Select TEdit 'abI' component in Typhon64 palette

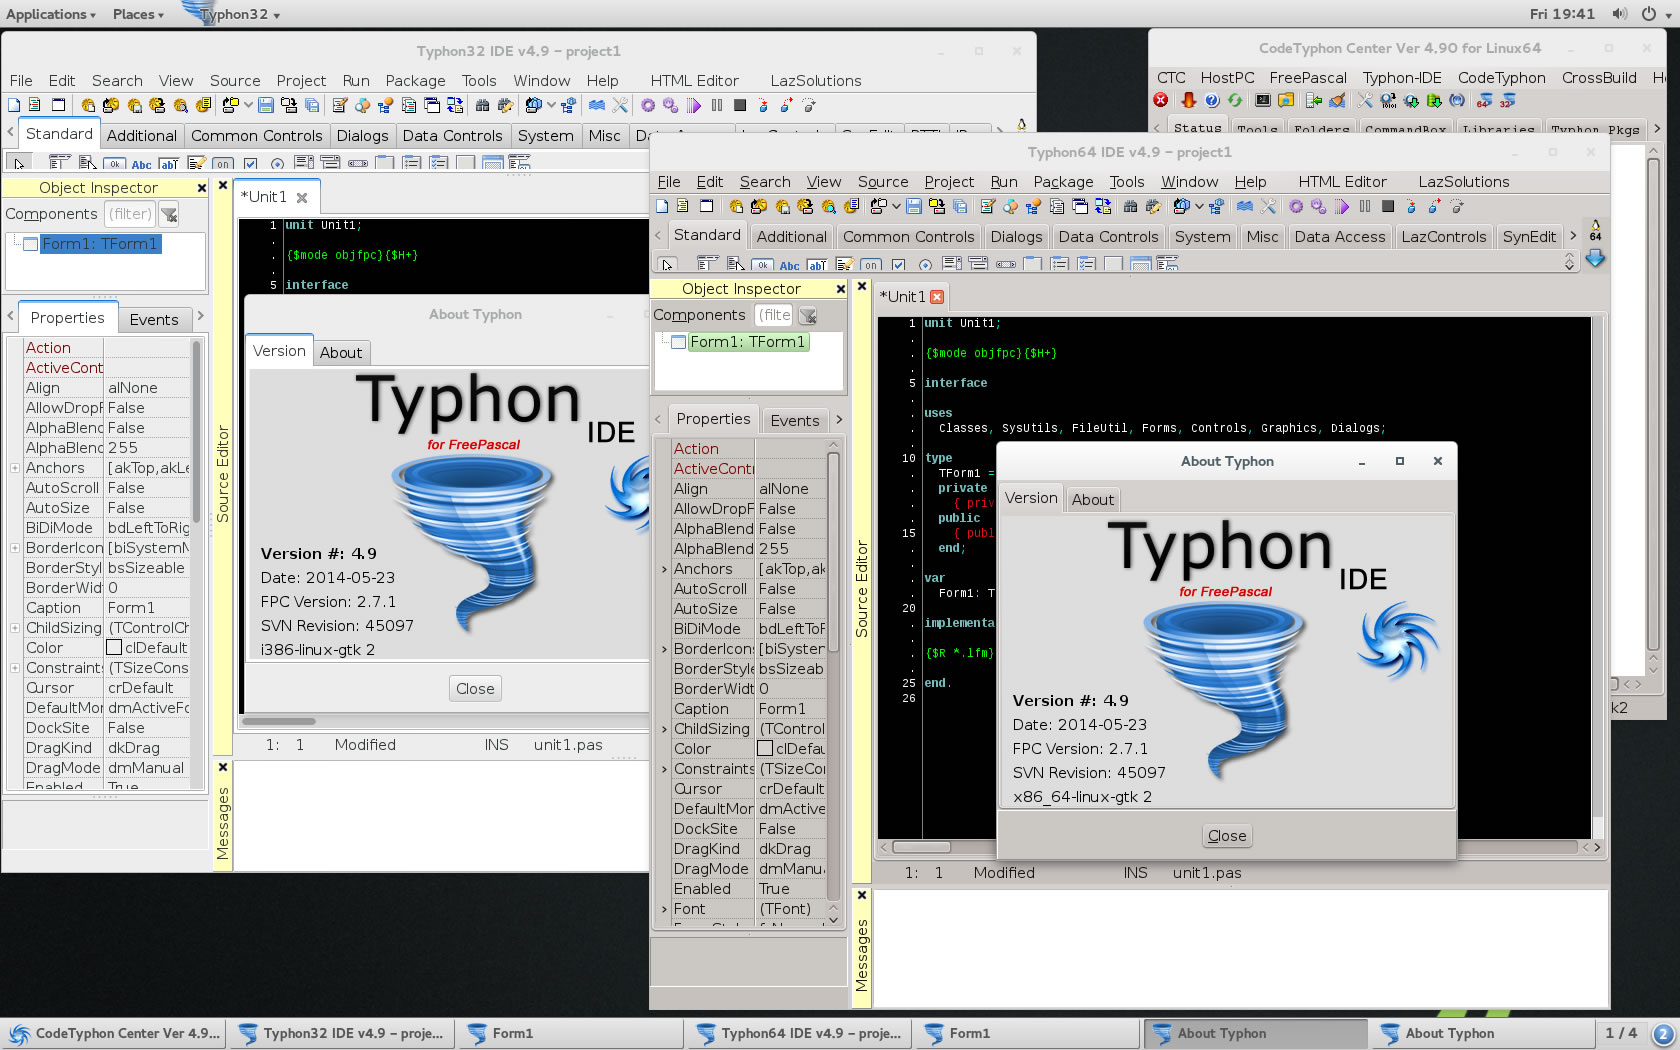click(816, 265)
